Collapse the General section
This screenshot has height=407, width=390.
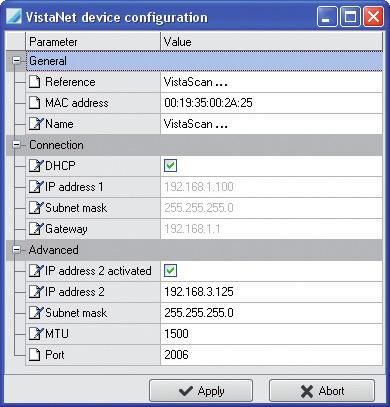[x=16, y=61]
